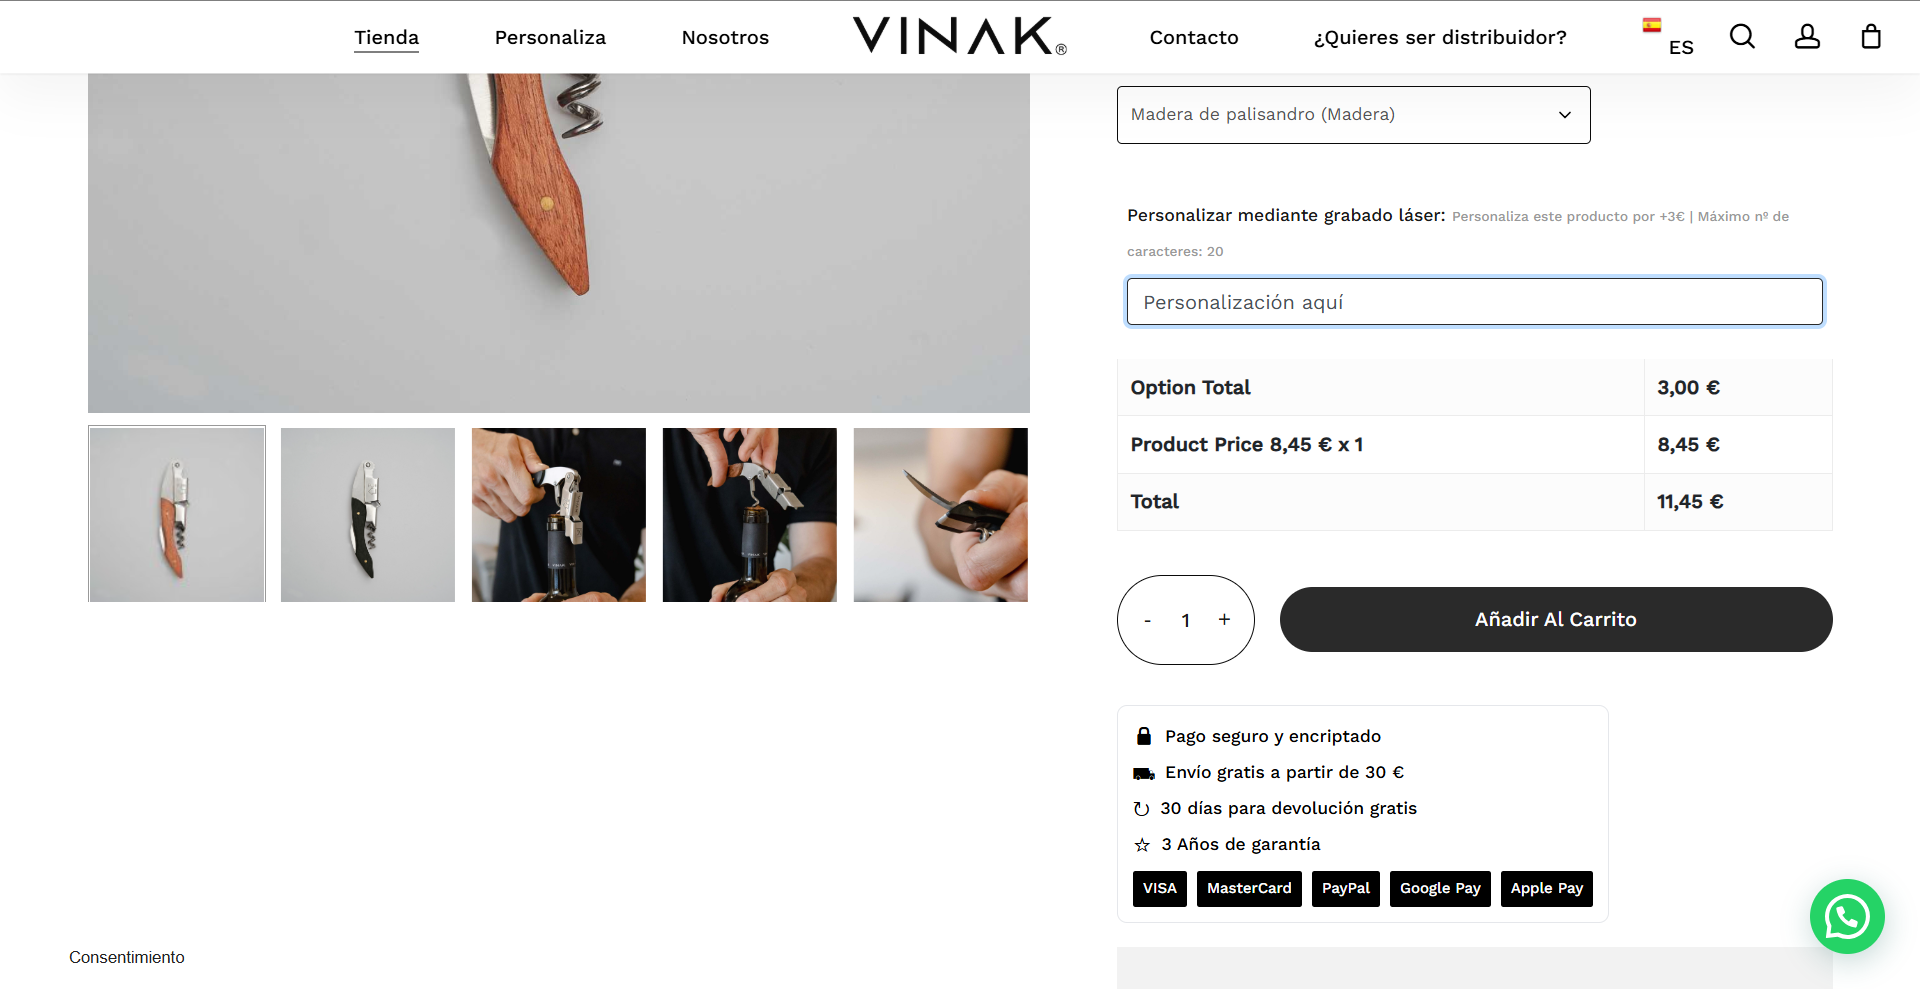Open the shopping bag cart icon
The image size is (1920, 989).
[x=1871, y=37]
